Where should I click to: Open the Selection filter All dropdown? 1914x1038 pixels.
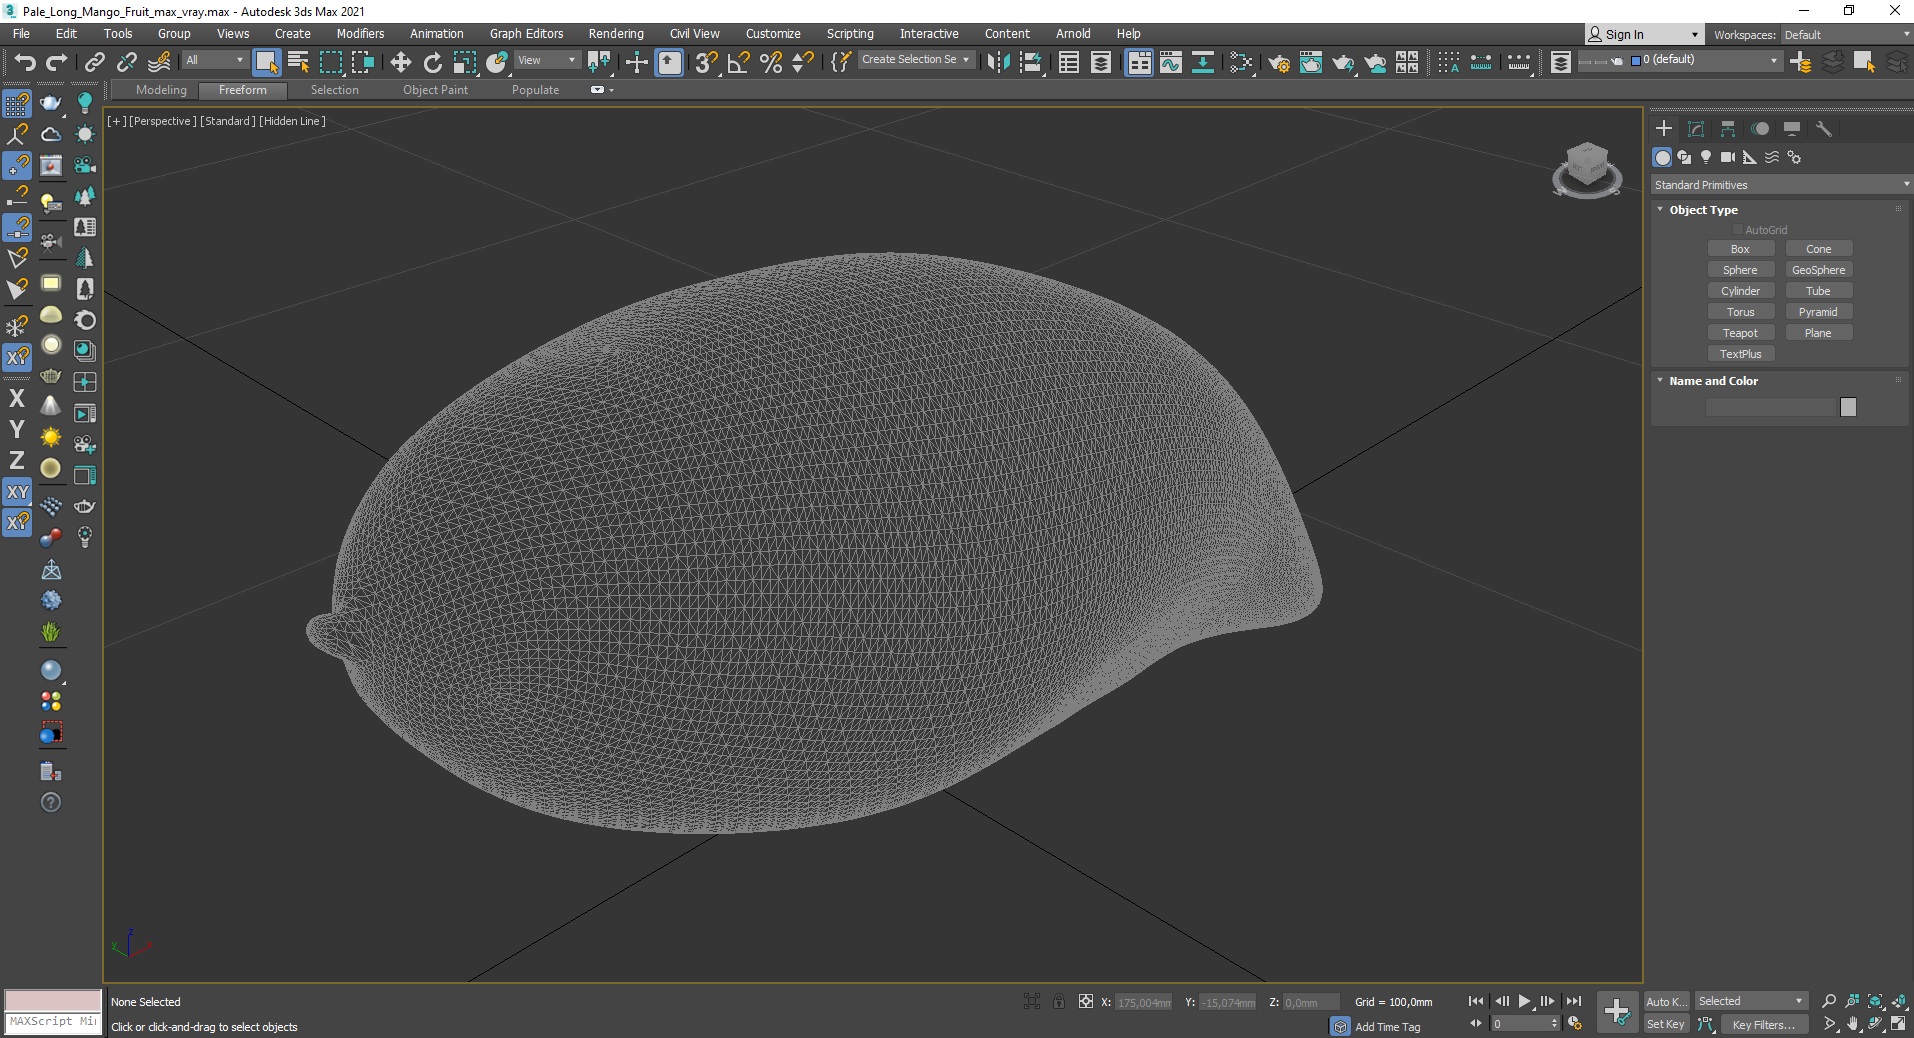click(214, 60)
